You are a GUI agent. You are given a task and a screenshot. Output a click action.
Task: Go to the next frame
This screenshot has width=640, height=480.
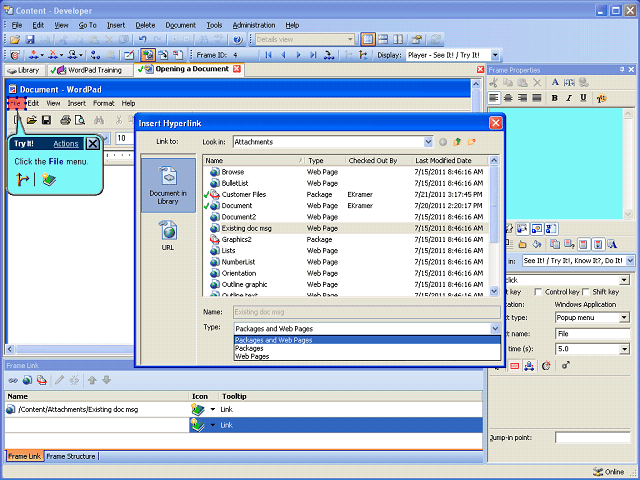point(298,55)
